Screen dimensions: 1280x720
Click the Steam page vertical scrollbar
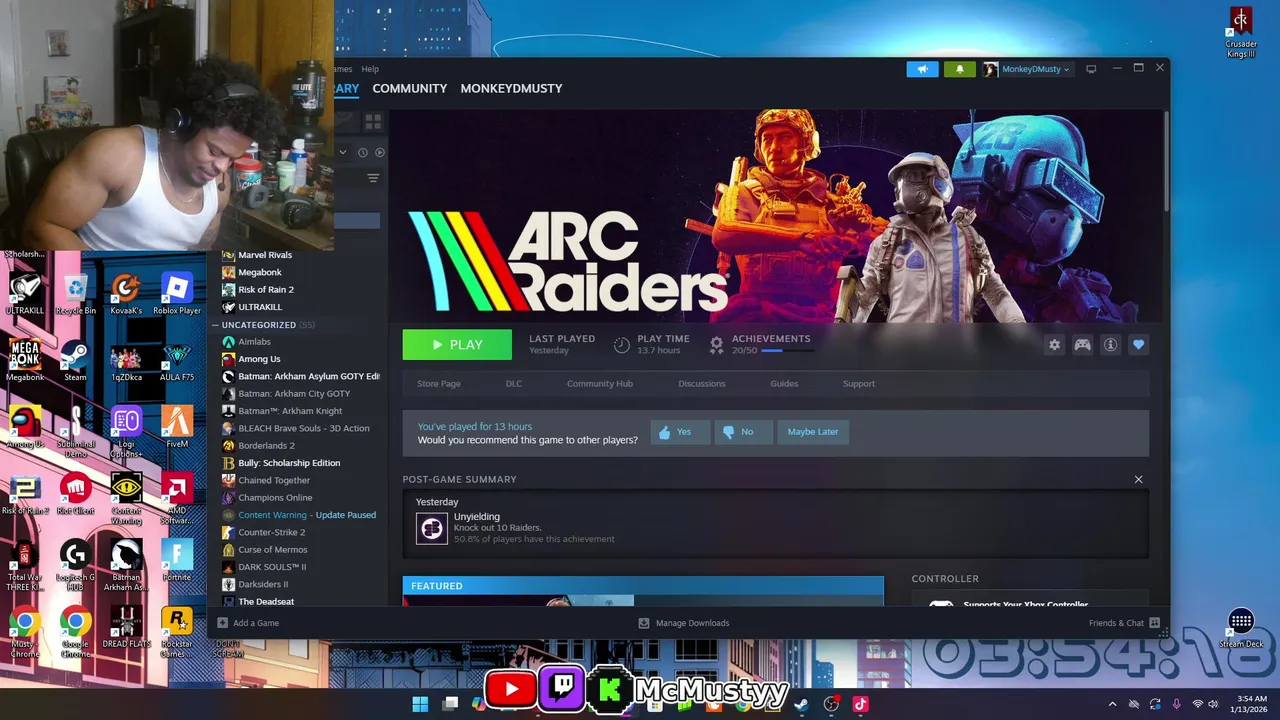point(1165,160)
